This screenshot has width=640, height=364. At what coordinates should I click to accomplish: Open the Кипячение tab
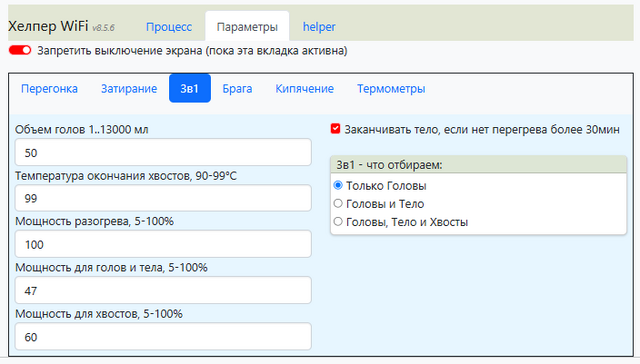[x=304, y=89]
